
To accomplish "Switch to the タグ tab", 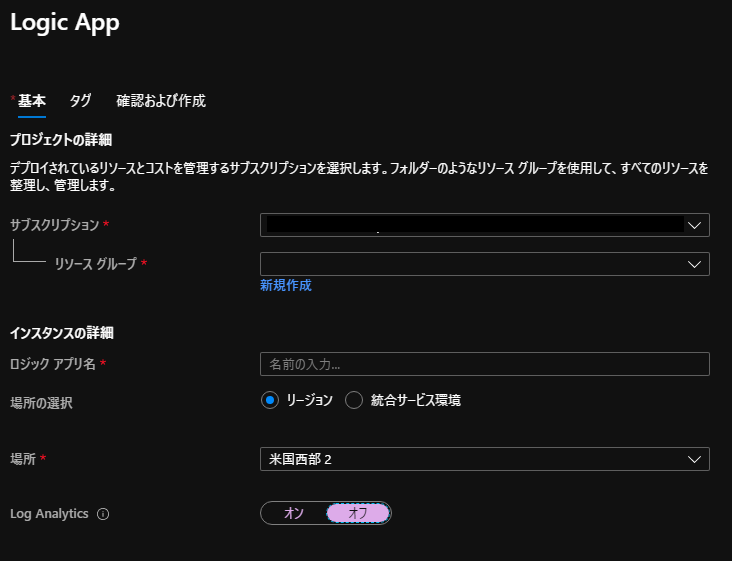I will pyautogui.click(x=80, y=101).
